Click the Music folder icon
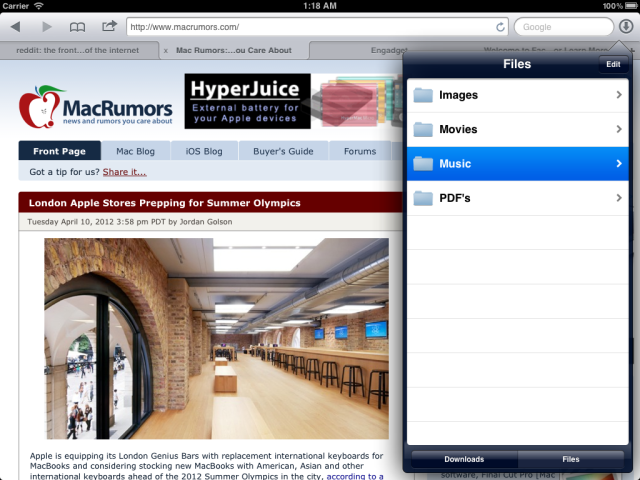The width and height of the screenshot is (640, 480). (x=423, y=164)
